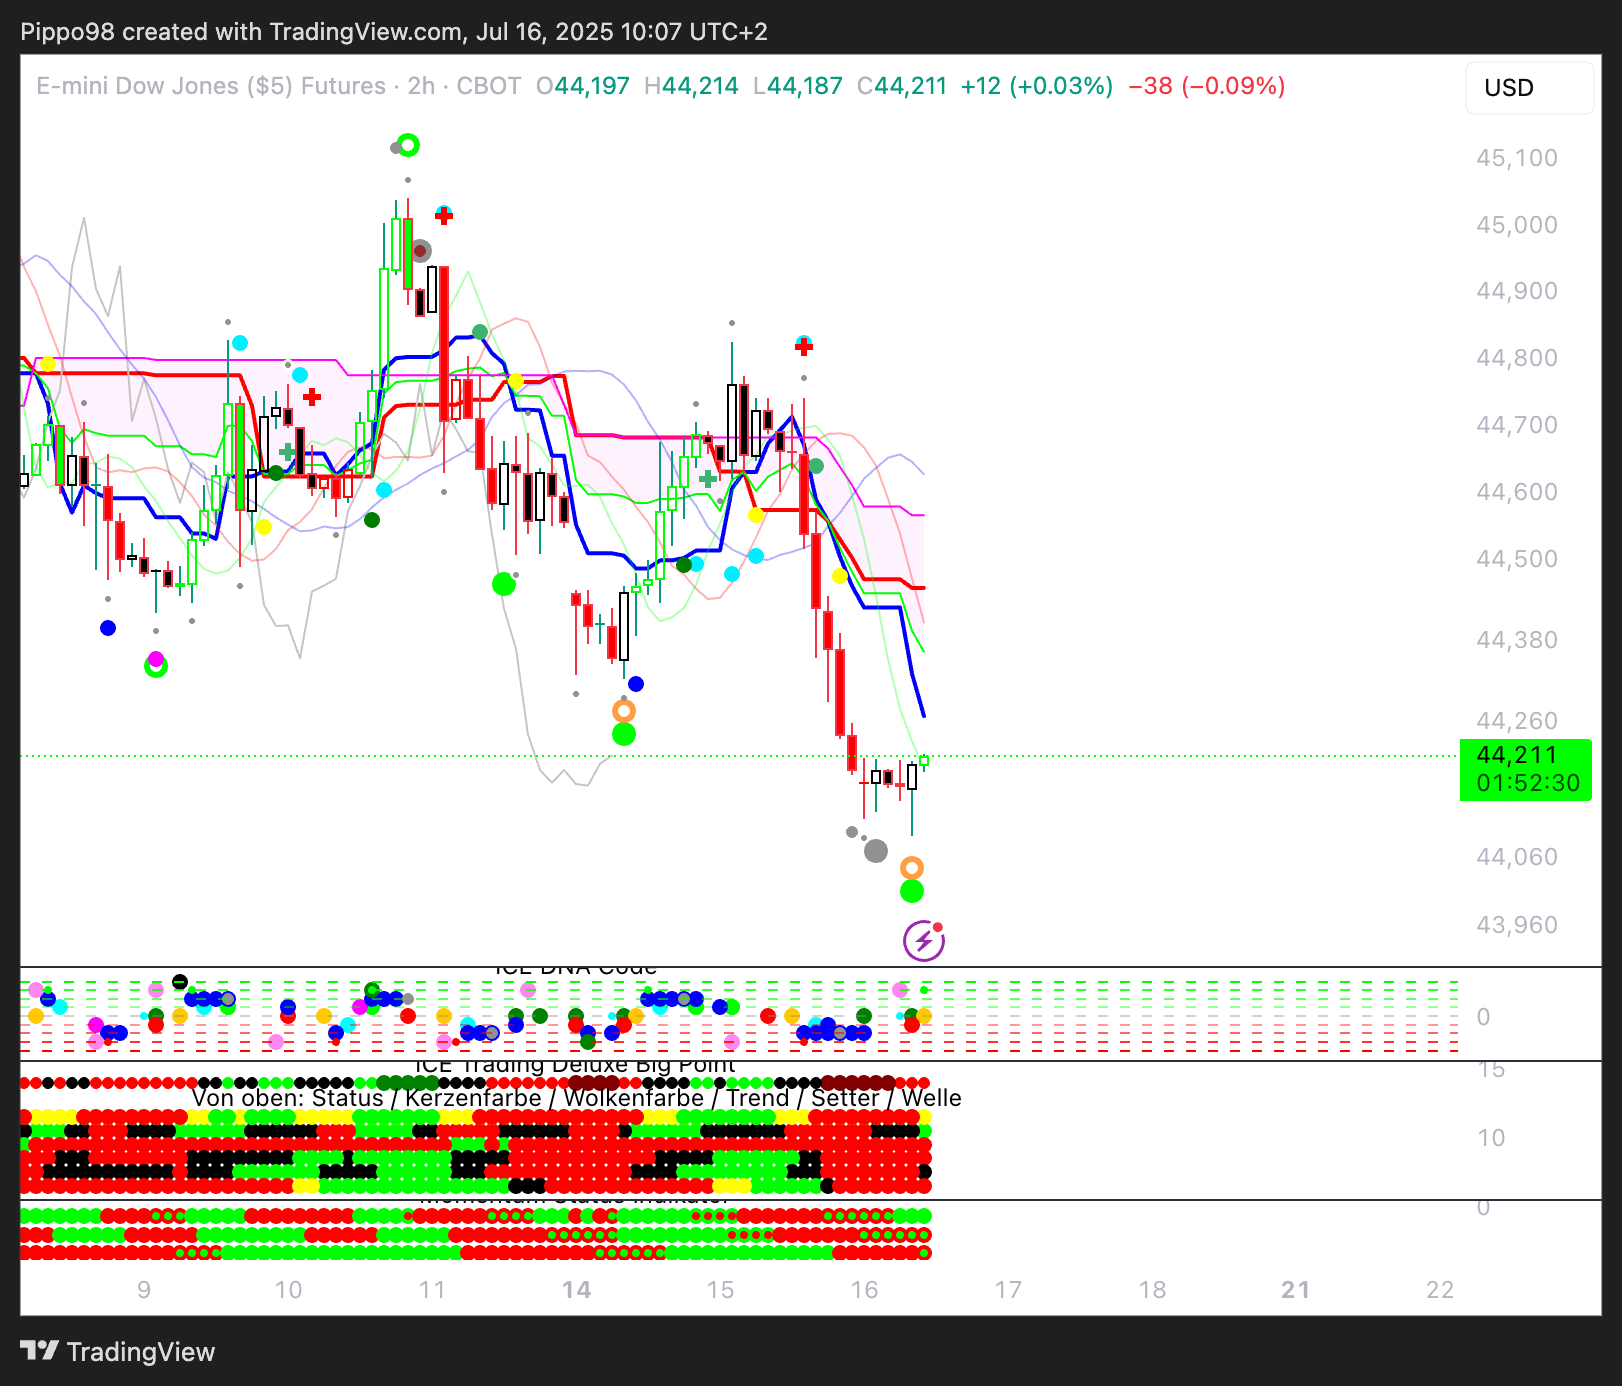This screenshot has width=1622, height=1386.
Task: Open the 2h timeframe label
Action: (421, 86)
